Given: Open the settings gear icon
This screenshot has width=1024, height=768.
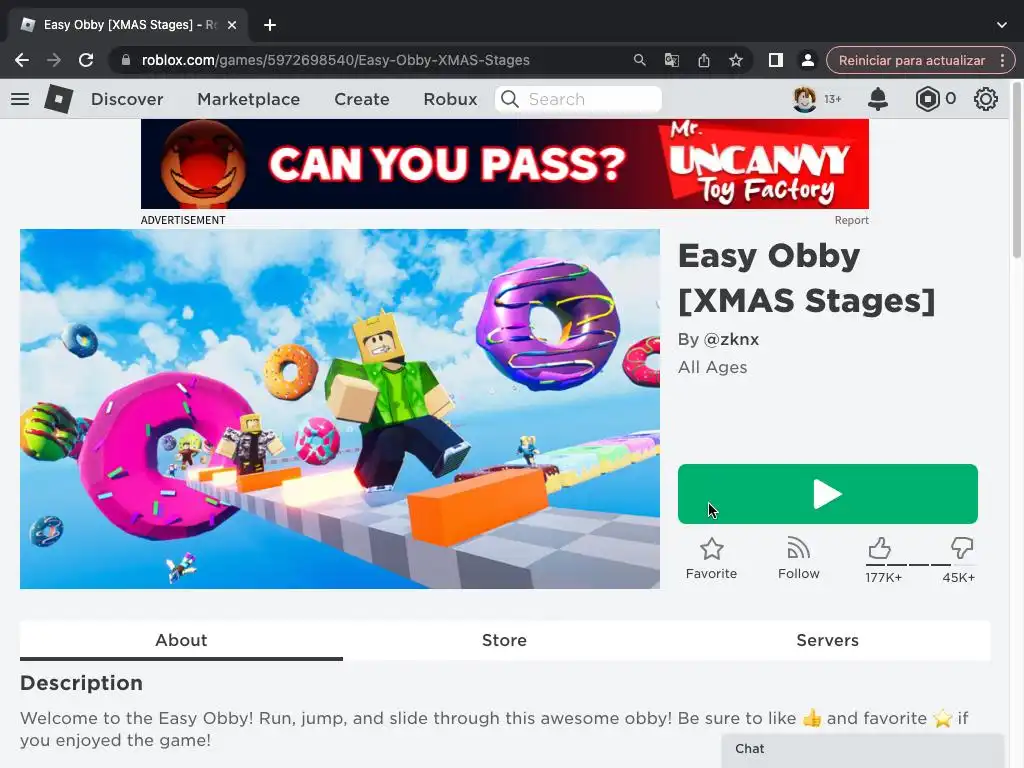Looking at the screenshot, I should click(x=985, y=99).
